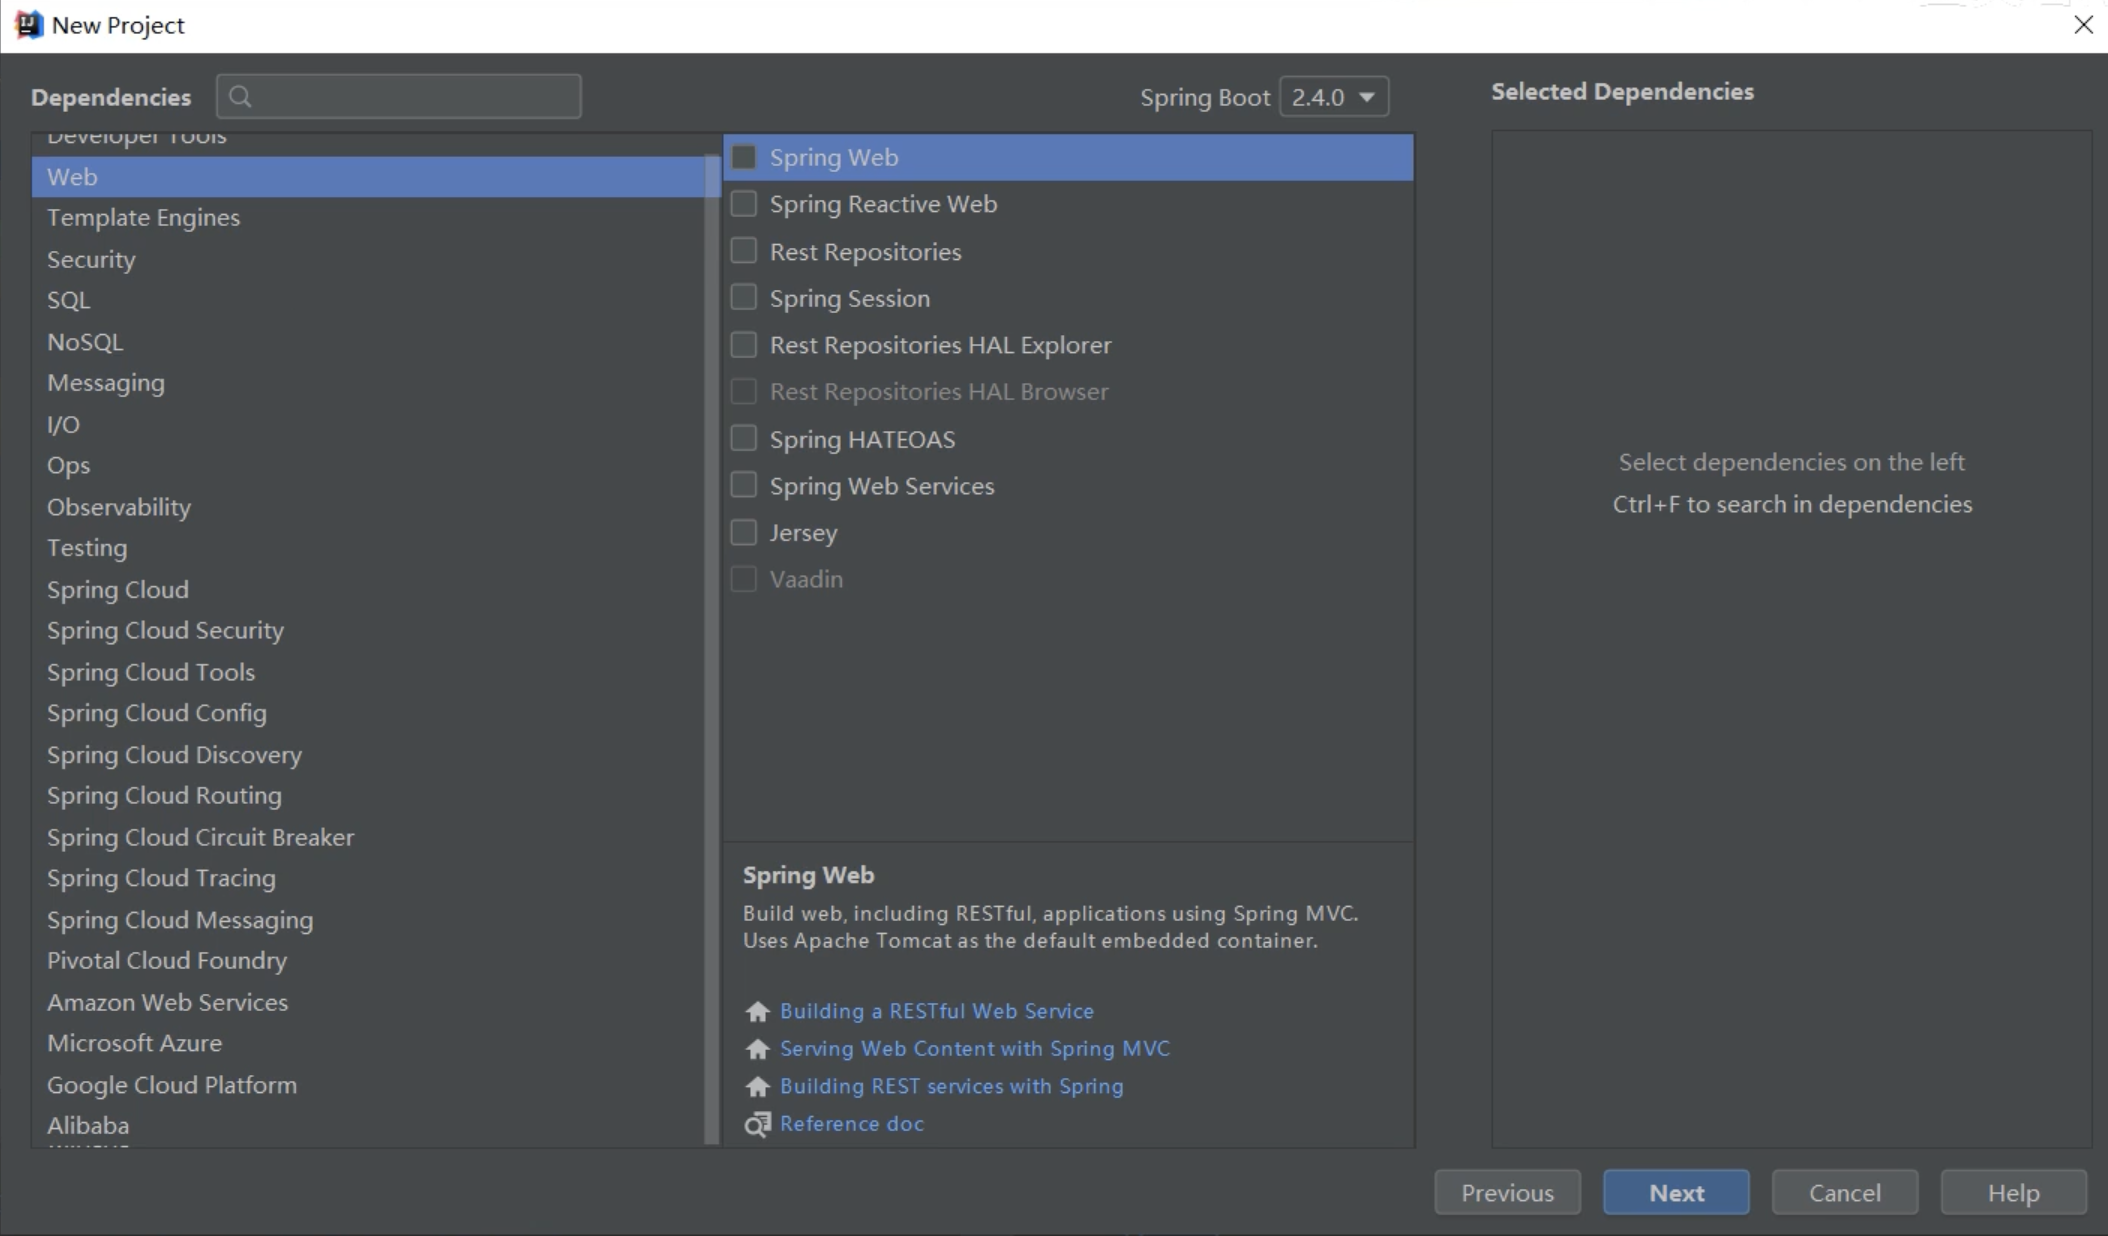The width and height of the screenshot is (2108, 1236).
Task: Open Pivotal Cloud Foundry category
Action: coord(369,961)
